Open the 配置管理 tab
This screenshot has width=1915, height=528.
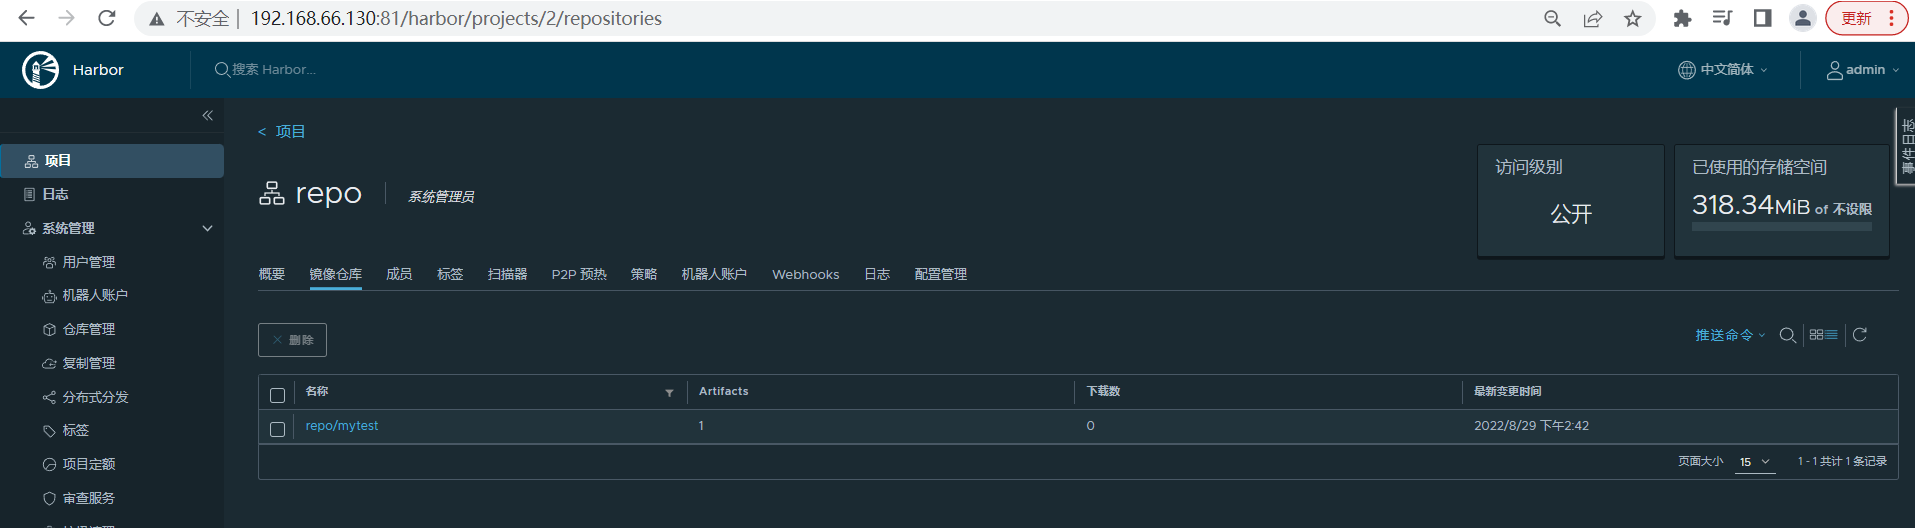tap(940, 274)
